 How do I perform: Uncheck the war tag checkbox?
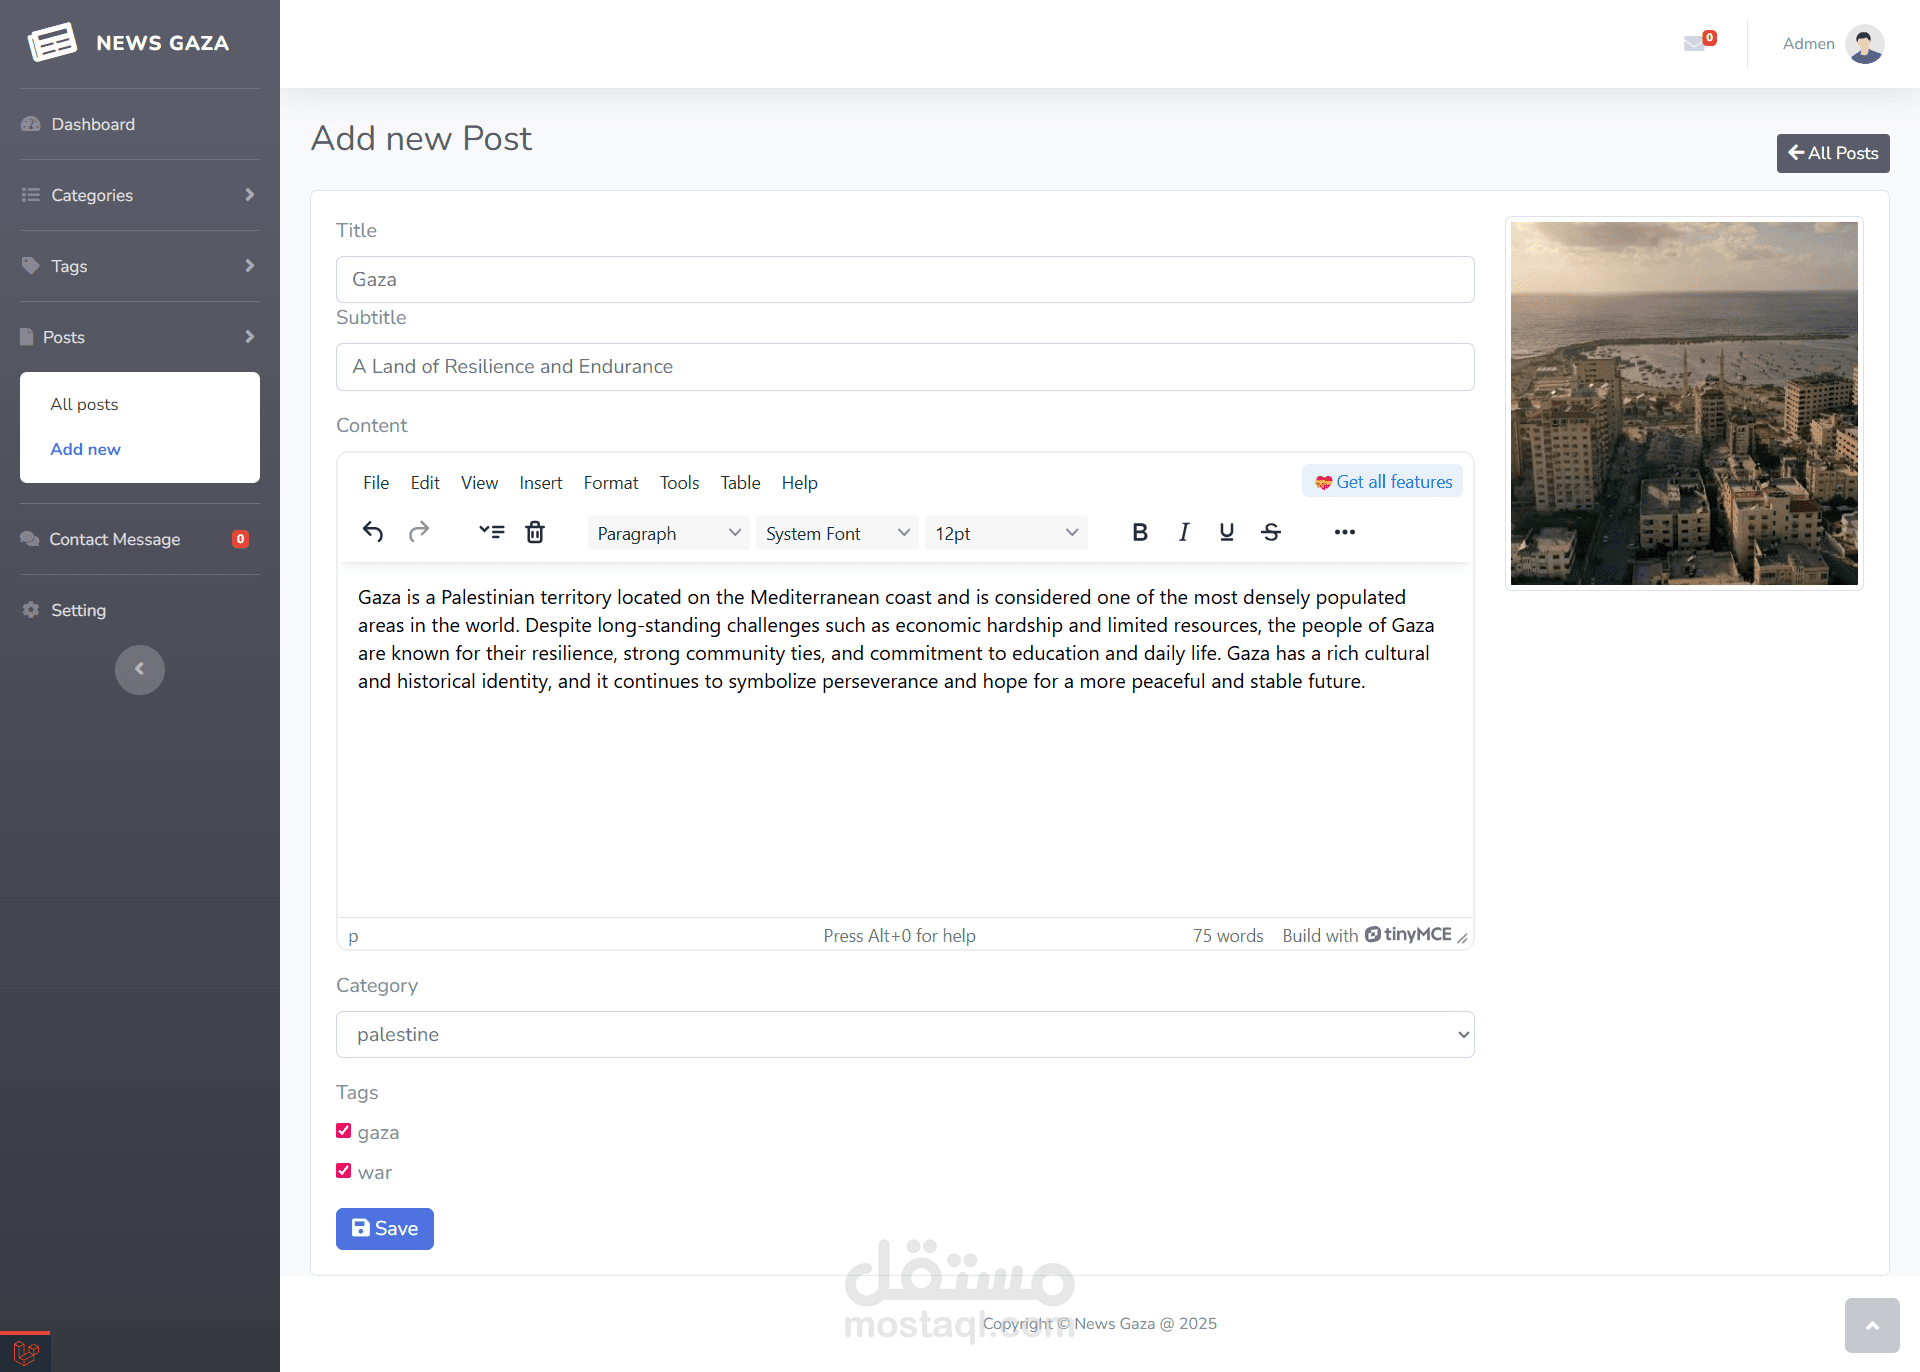coord(344,1171)
